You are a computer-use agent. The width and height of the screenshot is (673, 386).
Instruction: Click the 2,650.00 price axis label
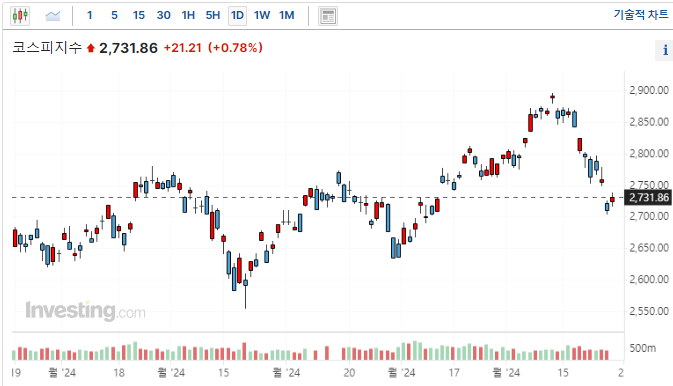pos(649,248)
